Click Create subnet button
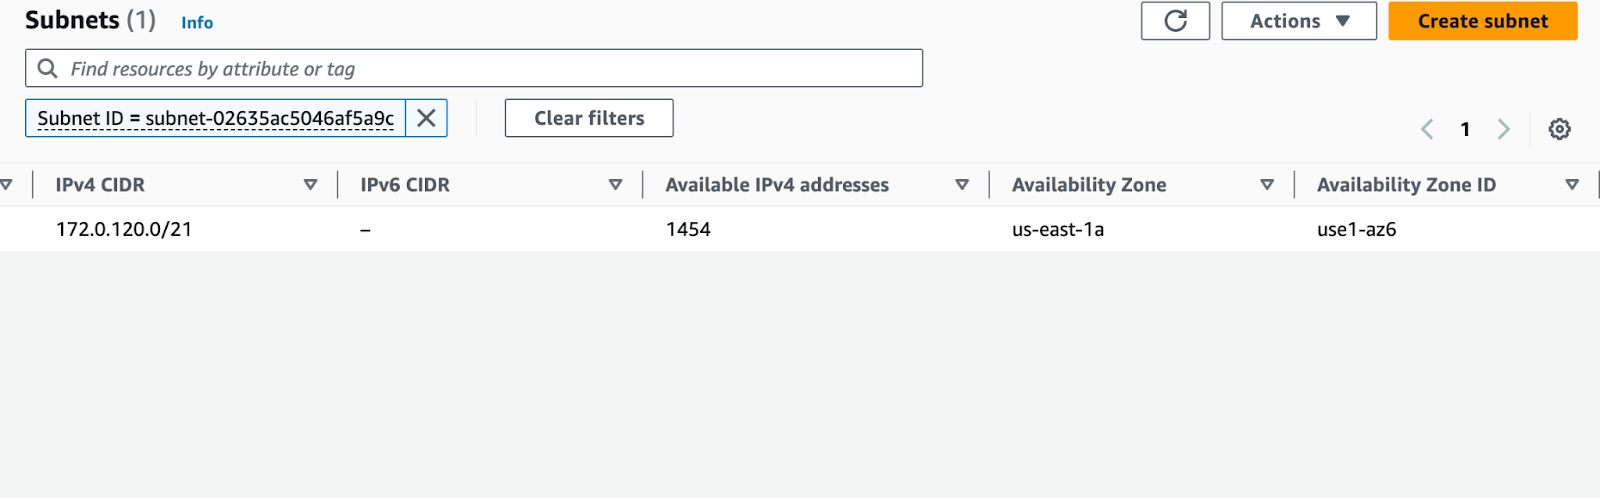 coord(1483,21)
